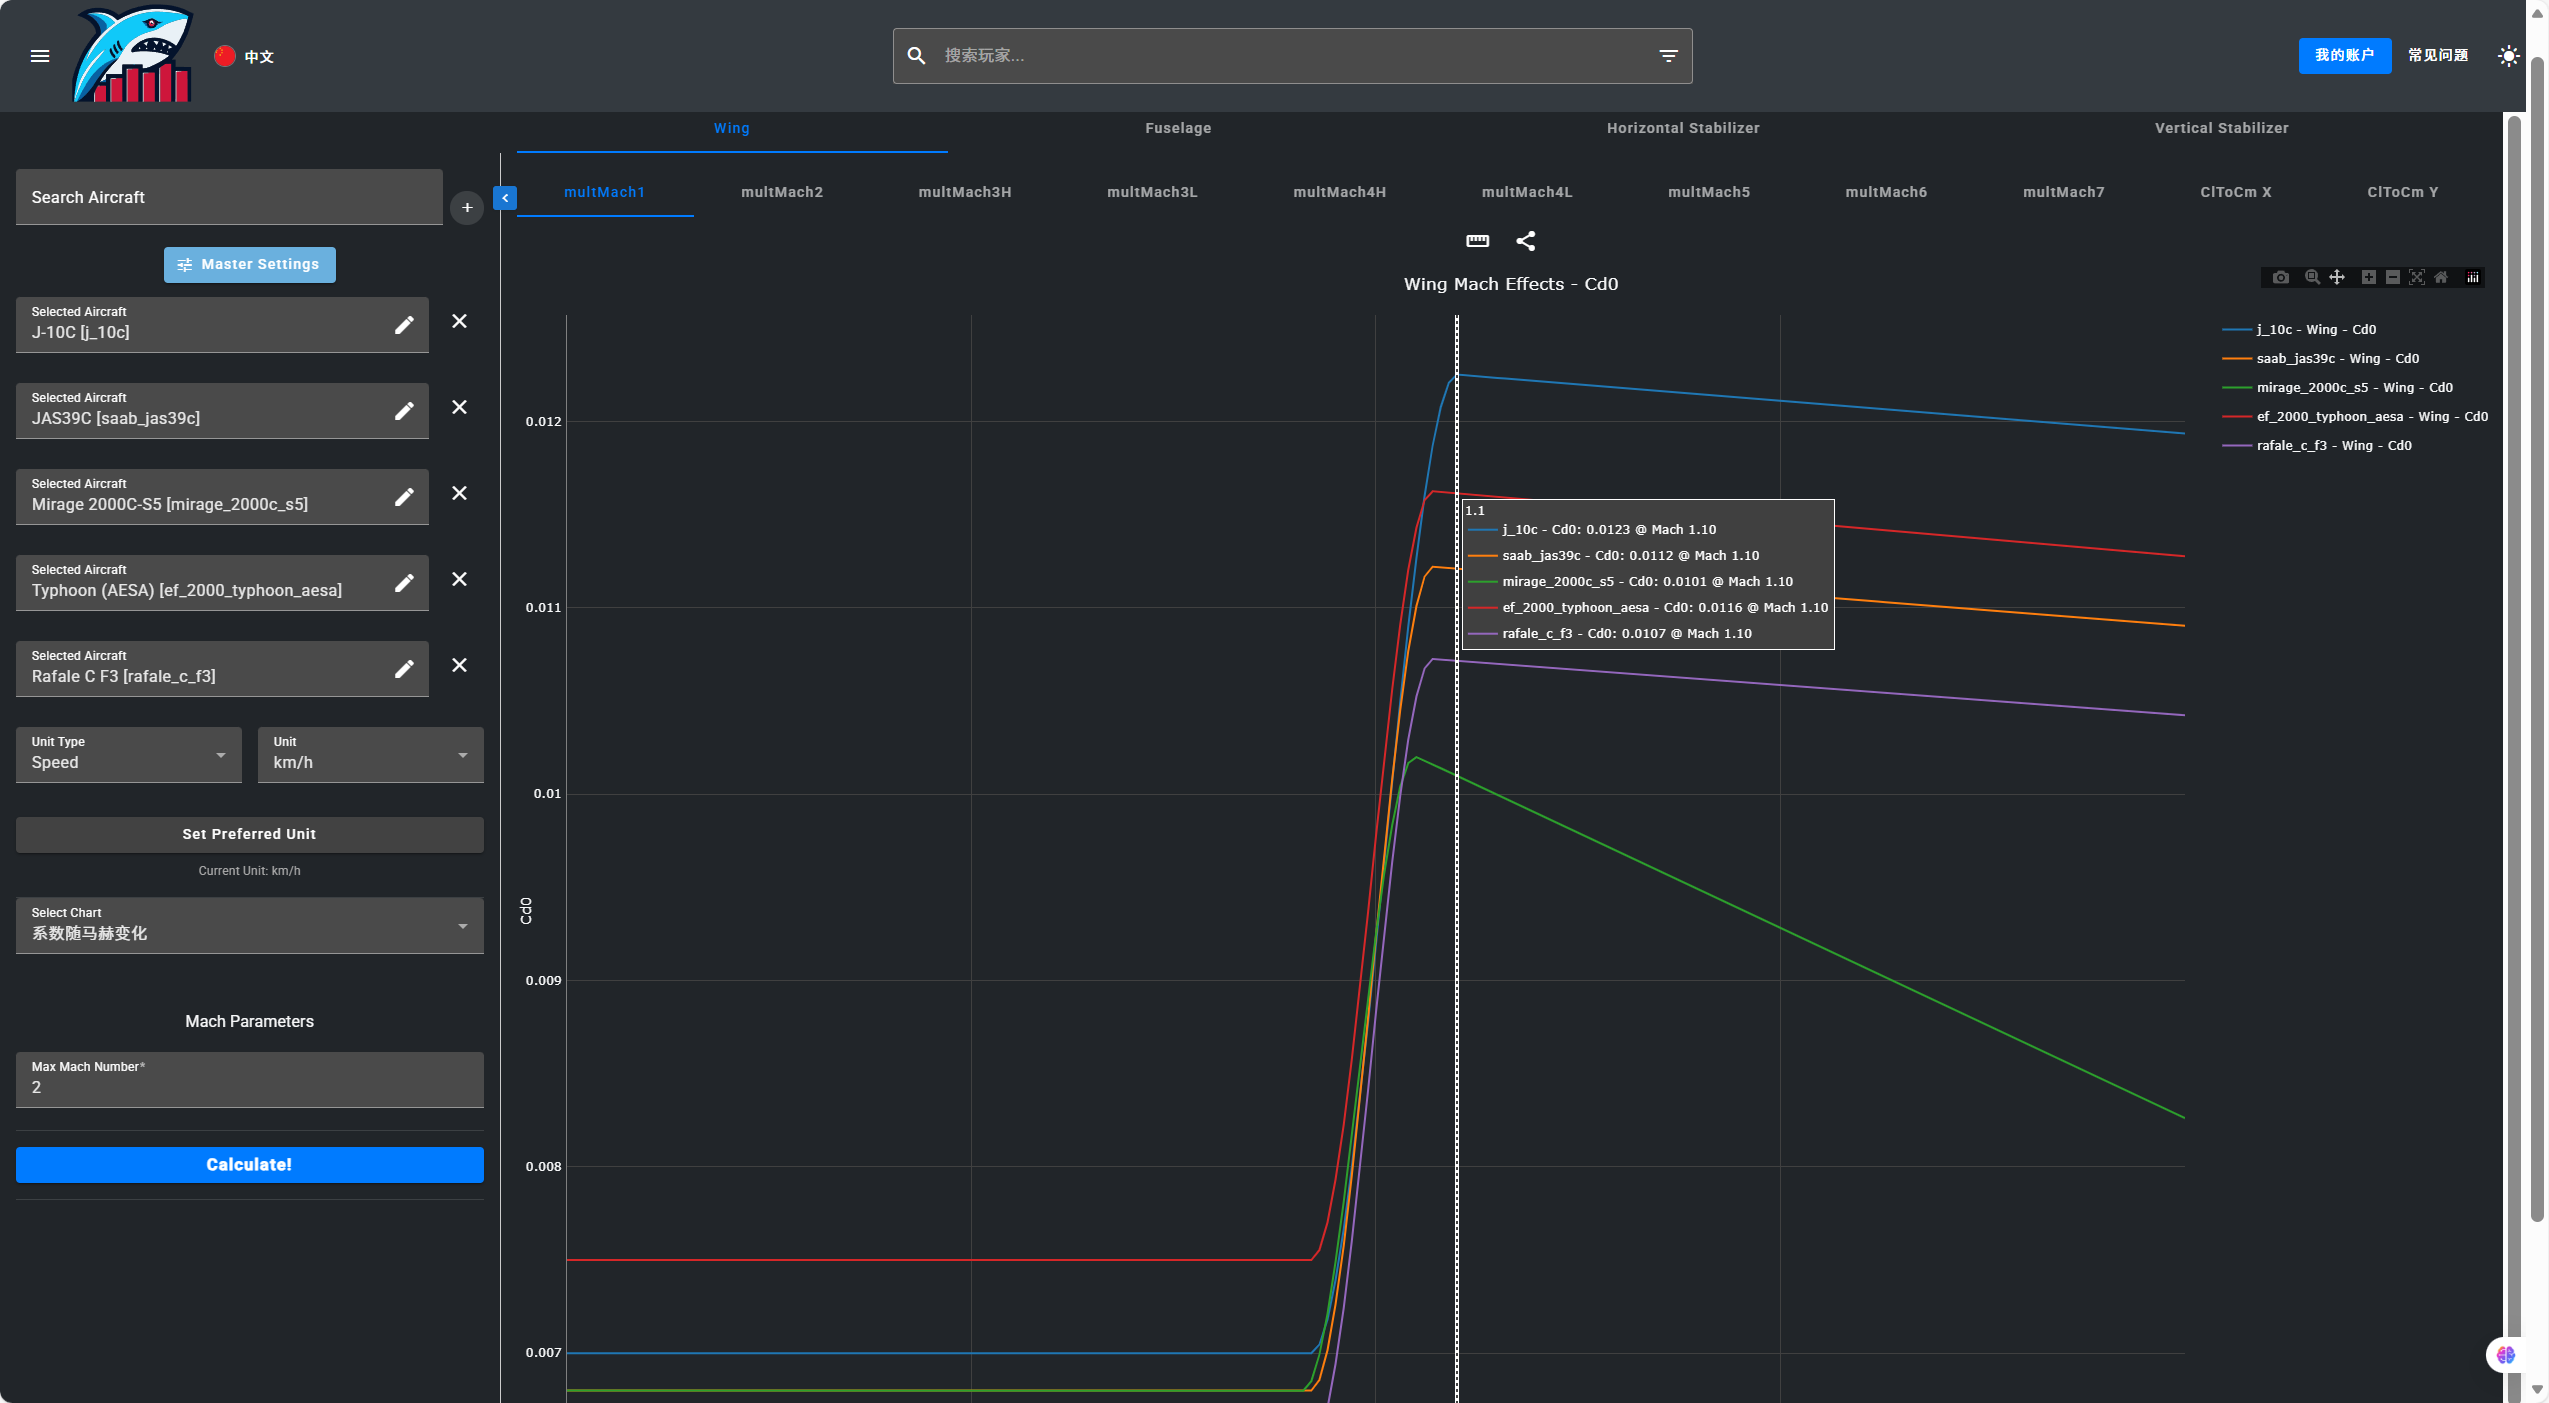Image resolution: width=2549 pixels, height=1403 pixels.
Task: Edit the Rafale C F3 selection
Action: click(x=404, y=669)
